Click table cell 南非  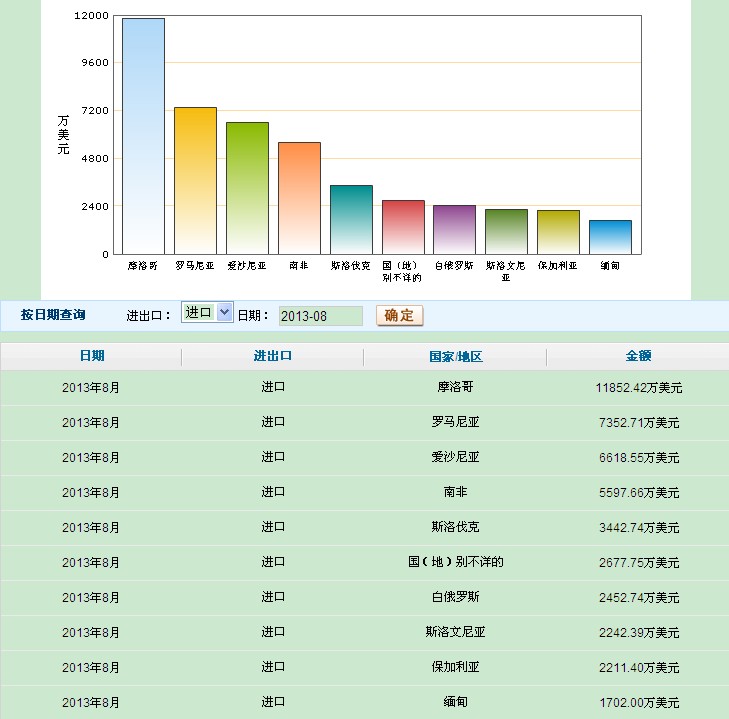[x=455, y=492]
